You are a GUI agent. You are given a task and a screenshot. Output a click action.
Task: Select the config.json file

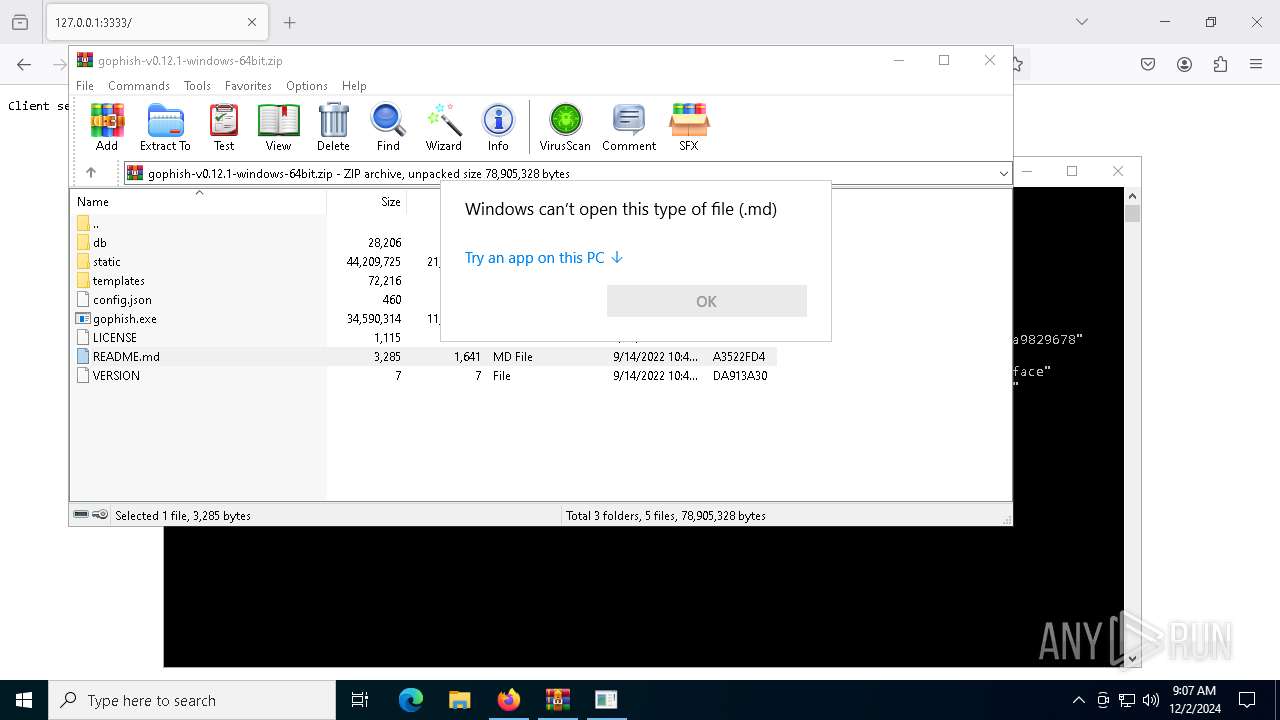click(122, 300)
